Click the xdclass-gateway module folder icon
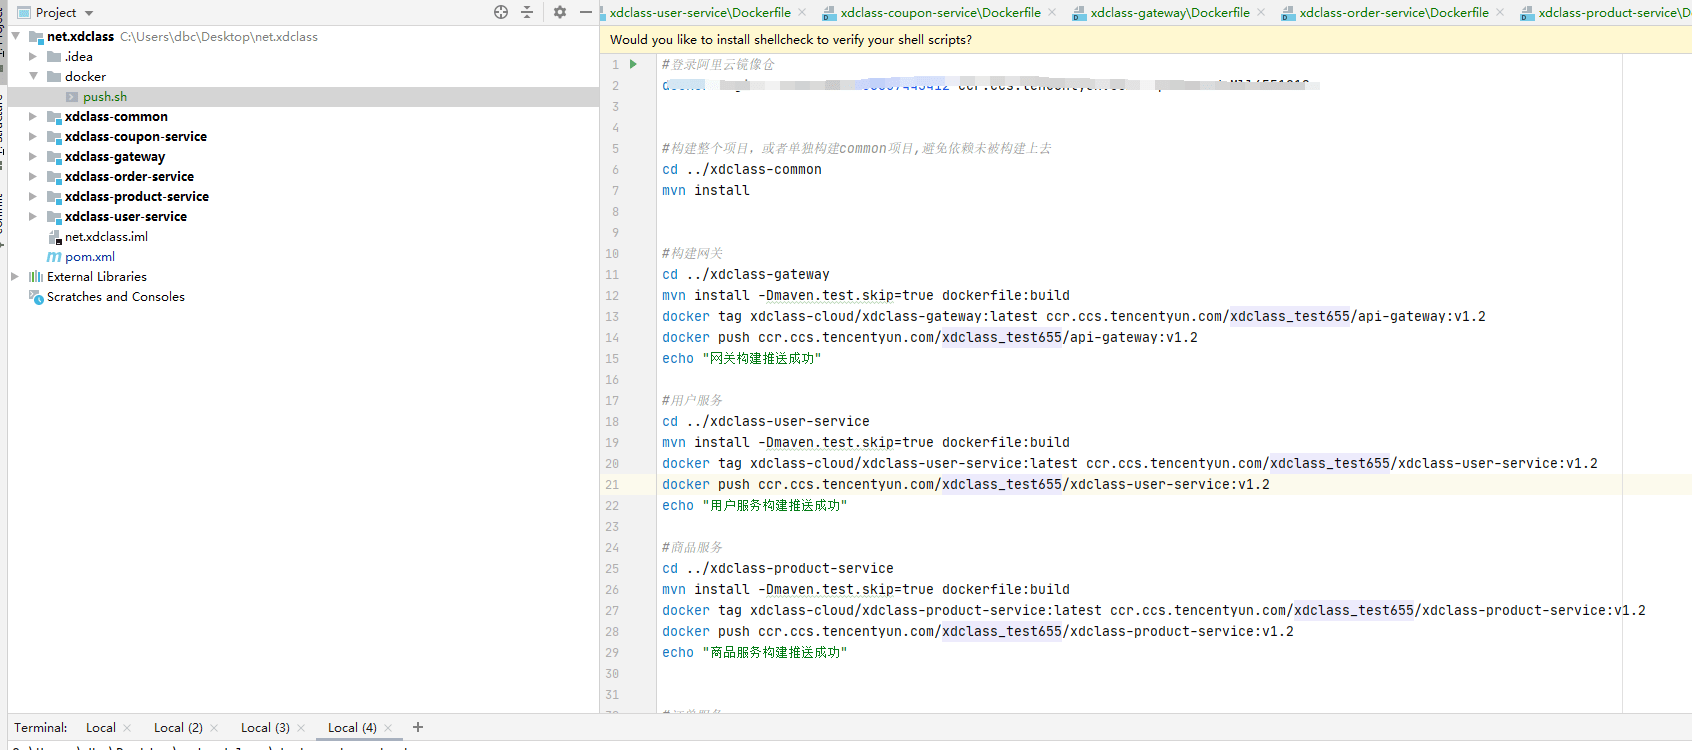This screenshot has height=750, width=1692. (x=55, y=157)
